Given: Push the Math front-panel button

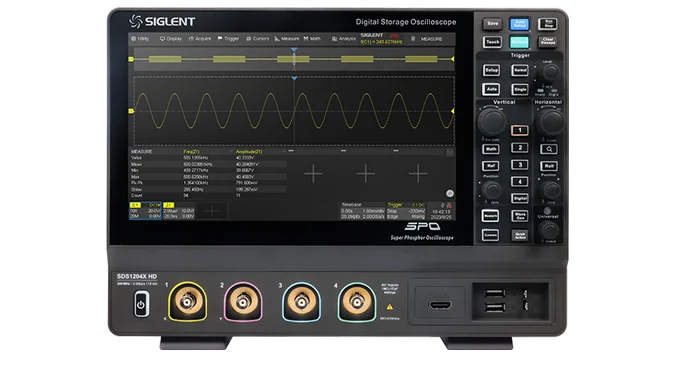Looking at the screenshot, I should coord(491,149).
